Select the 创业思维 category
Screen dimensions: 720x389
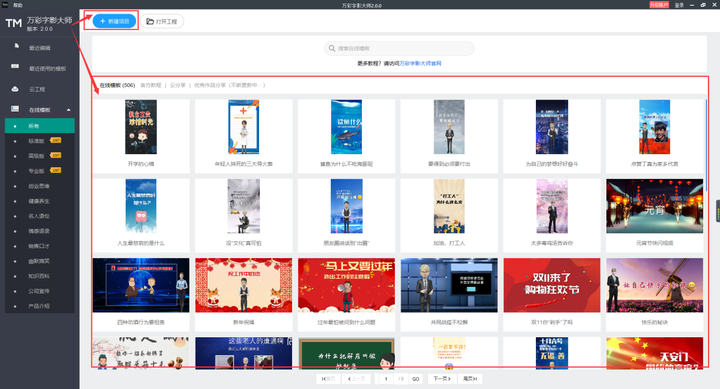[x=39, y=186]
